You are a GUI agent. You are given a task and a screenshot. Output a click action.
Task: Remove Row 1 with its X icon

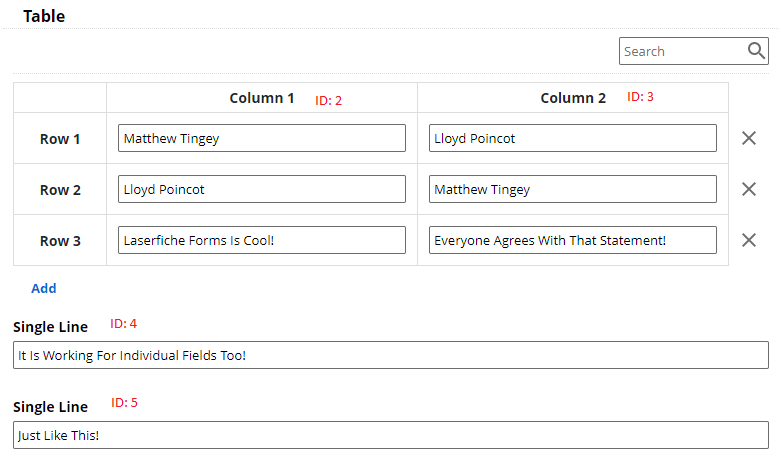point(749,138)
